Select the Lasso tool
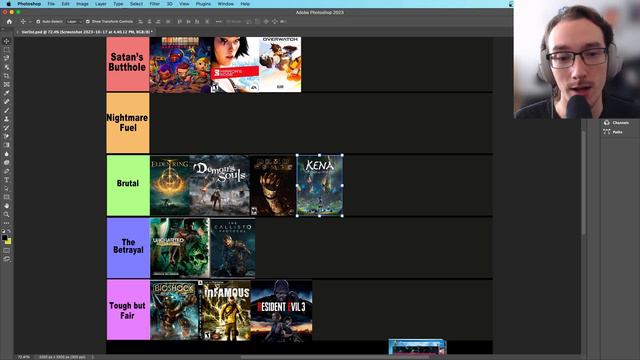The height and width of the screenshot is (360, 640). [7, 58]
